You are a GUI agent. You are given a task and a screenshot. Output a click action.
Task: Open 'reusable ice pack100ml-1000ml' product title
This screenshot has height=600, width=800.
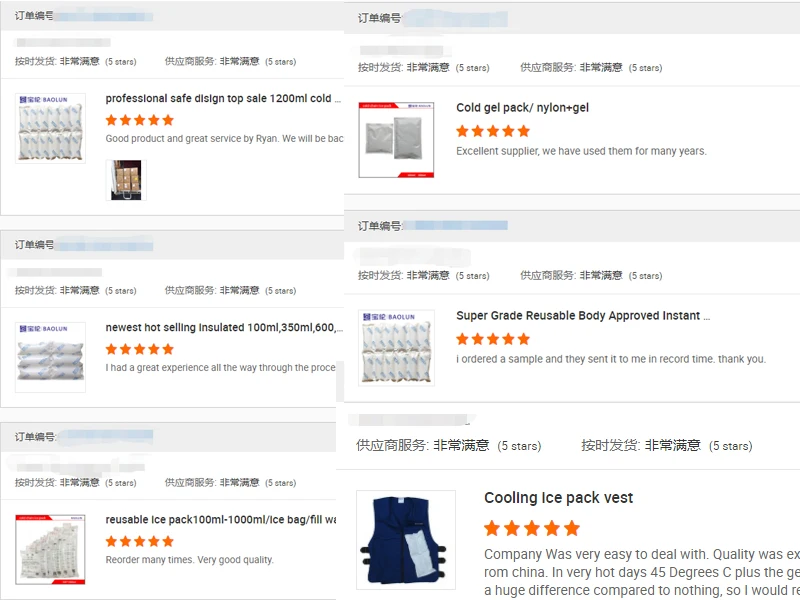pyautogui.click(x=221, y=519)
